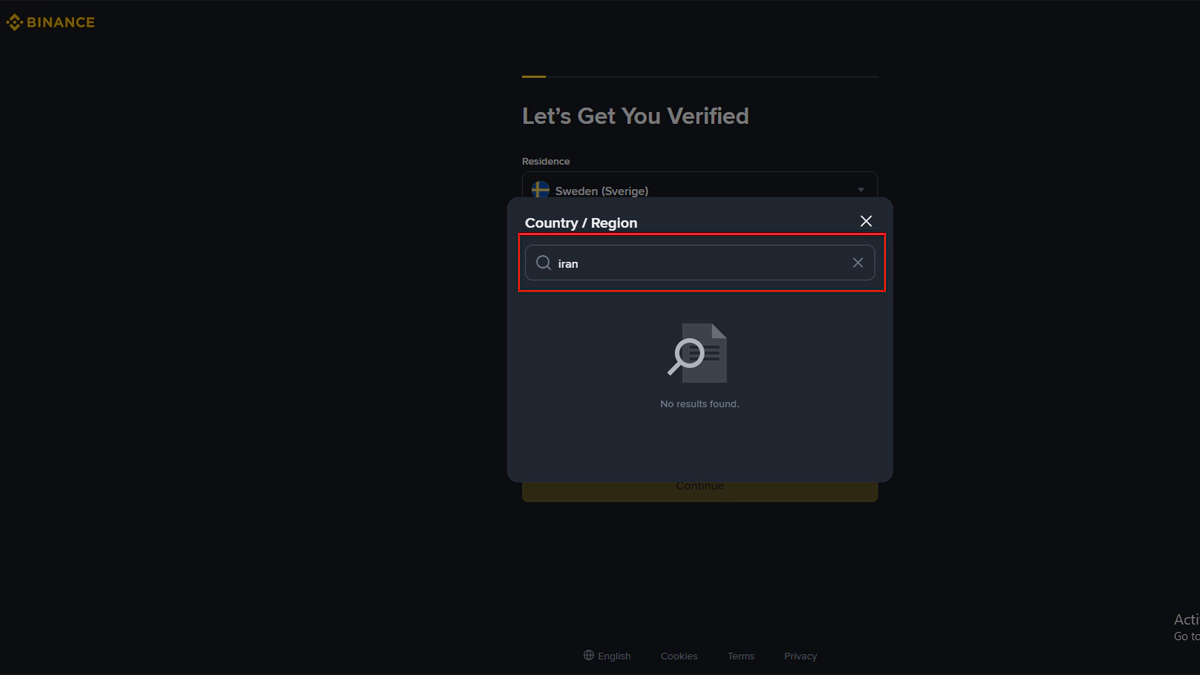Image resolution: width=1200 pixels, height=675 pixels.
Task: Click the 'No results found.' message
Action: [x=699, y=404]
